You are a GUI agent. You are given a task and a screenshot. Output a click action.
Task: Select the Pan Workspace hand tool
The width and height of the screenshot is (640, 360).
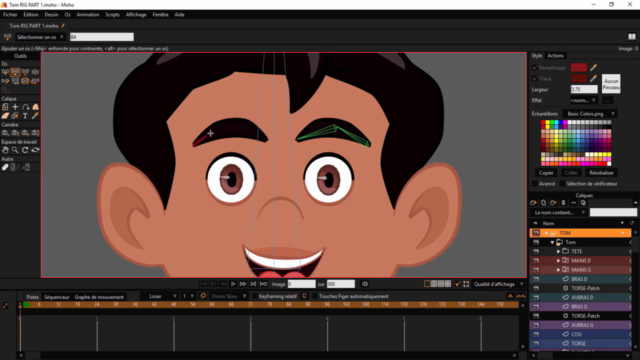[5, 150]
